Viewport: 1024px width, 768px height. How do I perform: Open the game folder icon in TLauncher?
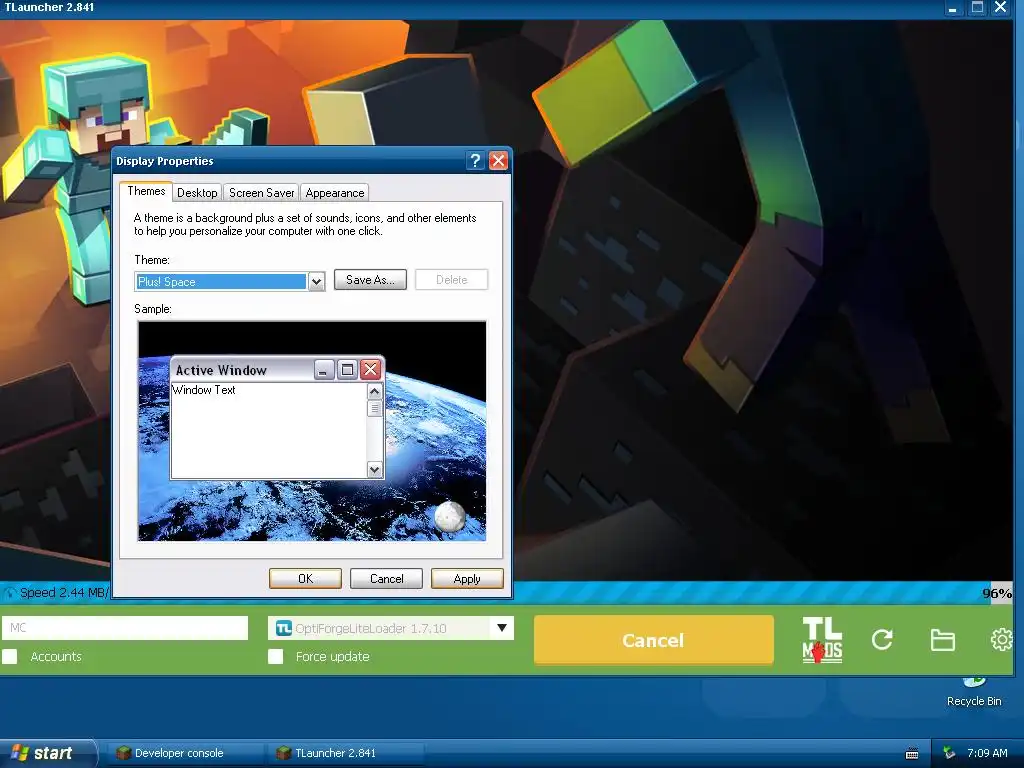pos(942,640)
